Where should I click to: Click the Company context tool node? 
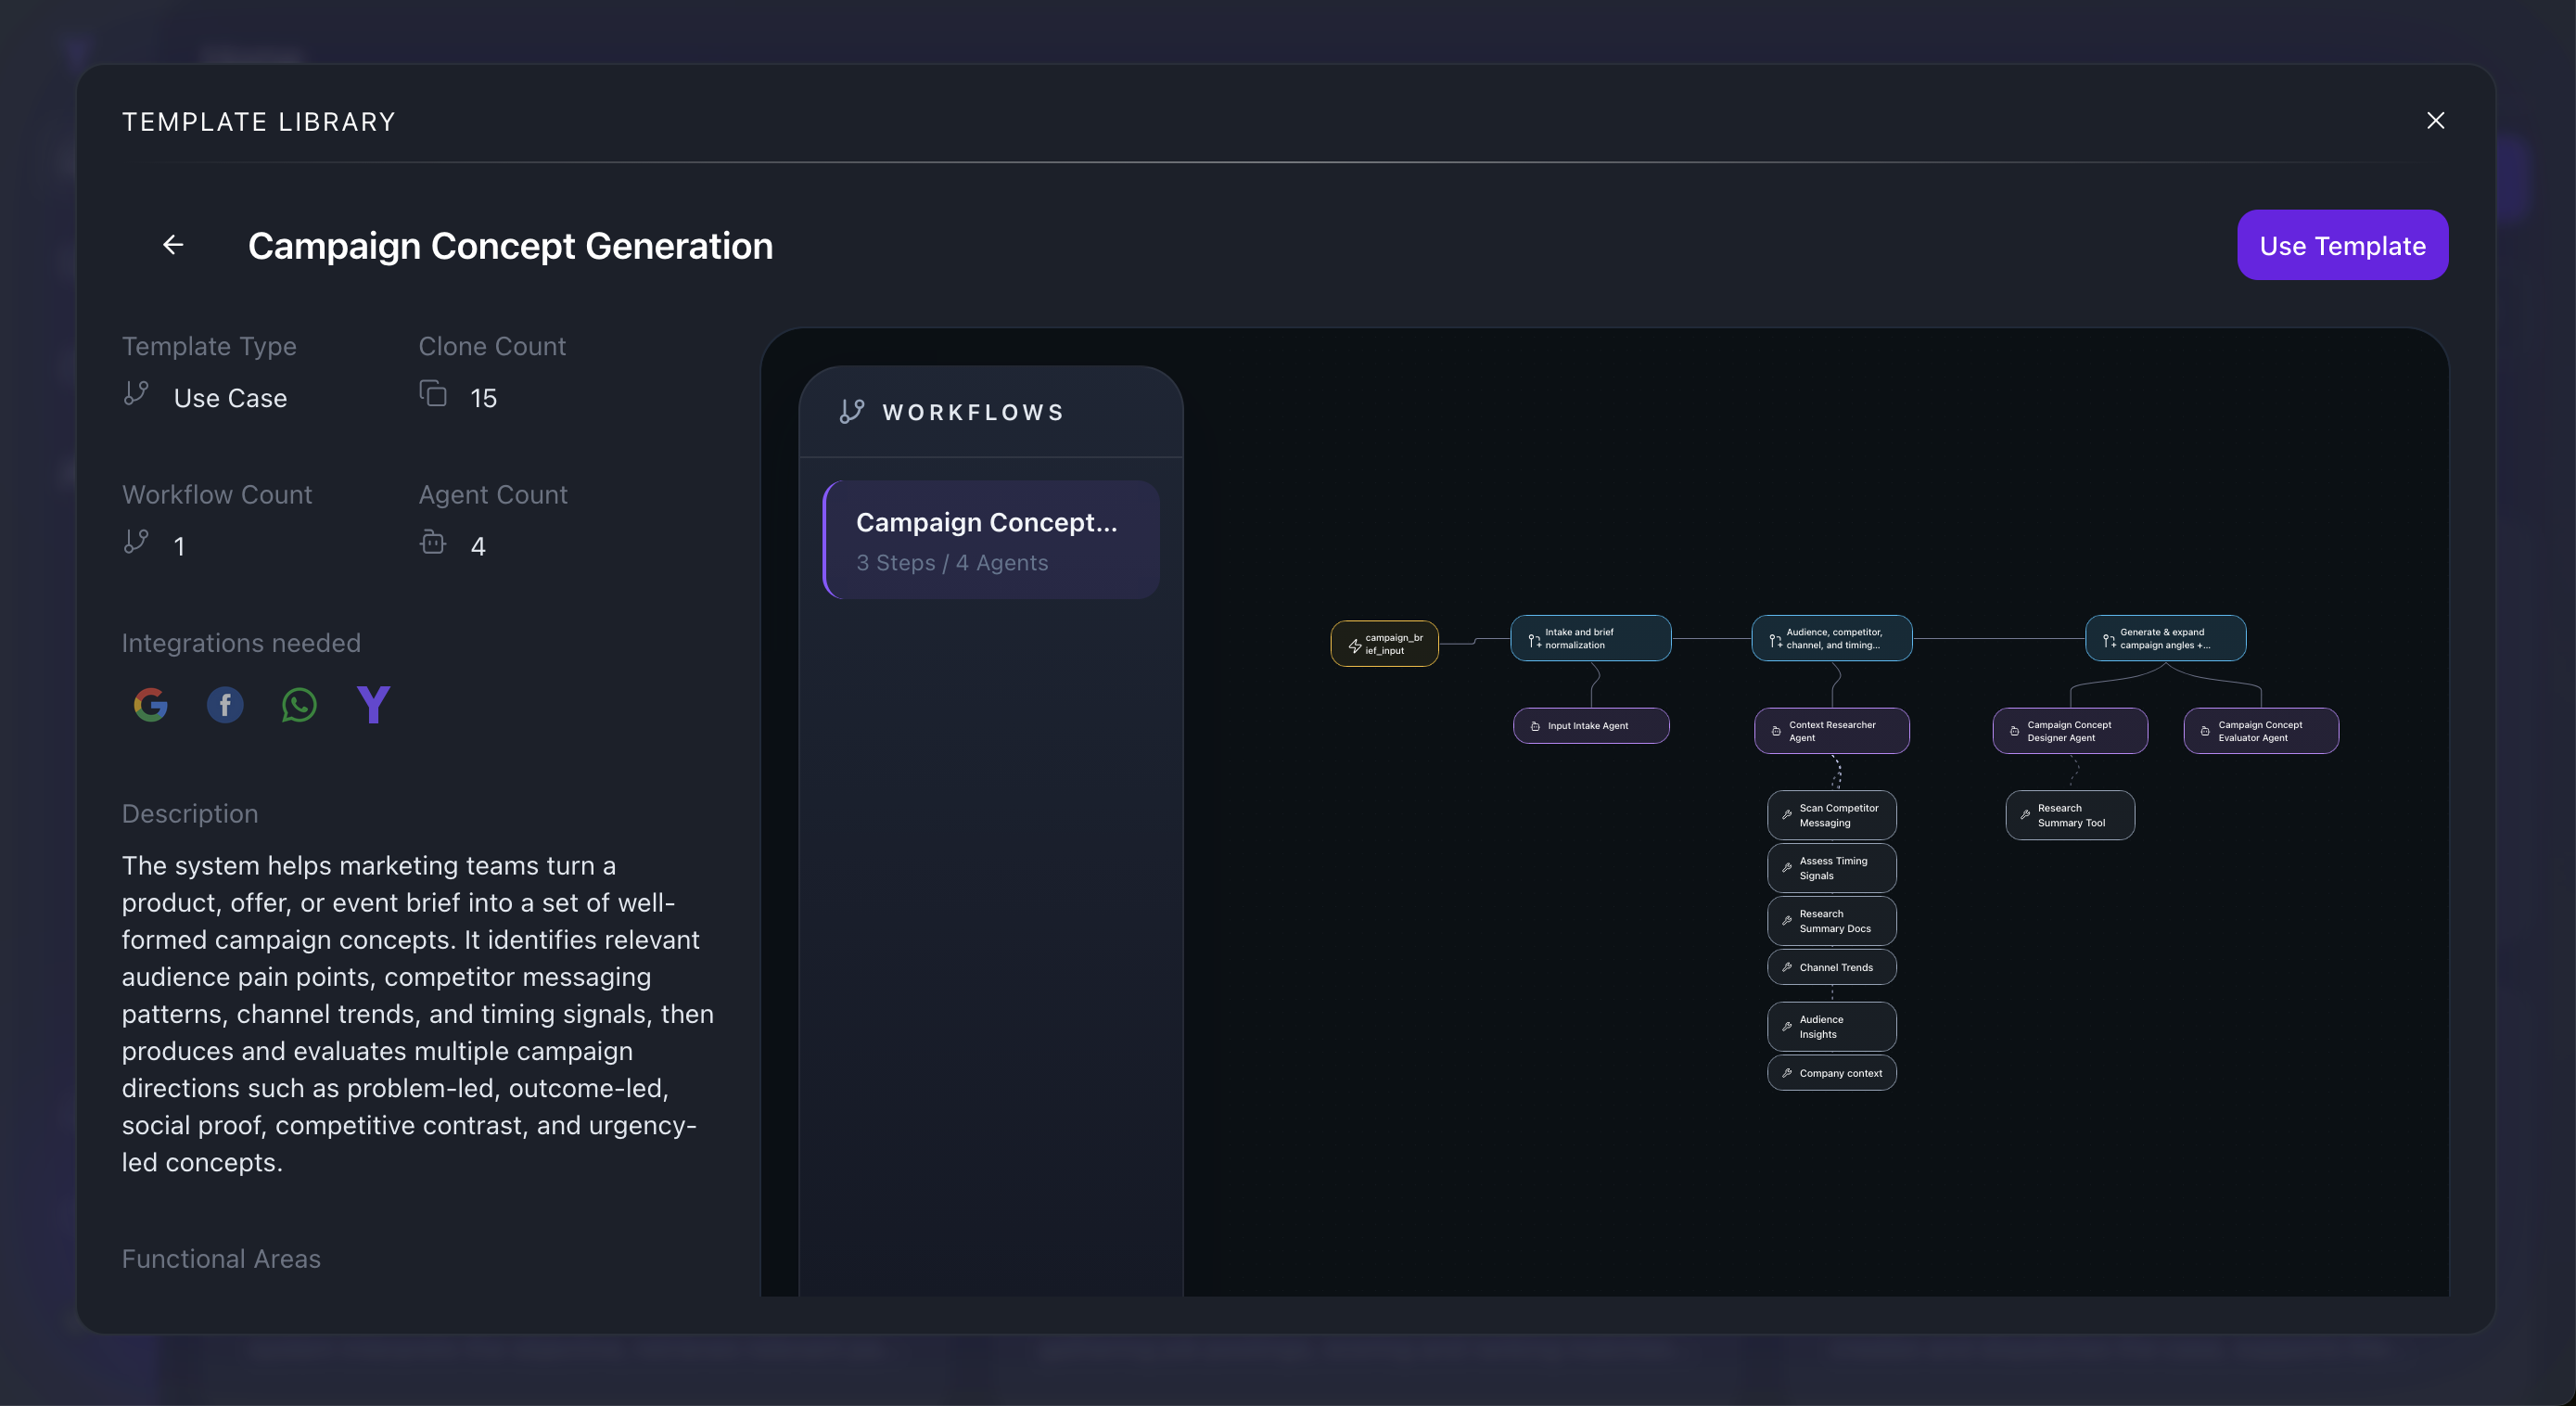coord(1831,1073)
